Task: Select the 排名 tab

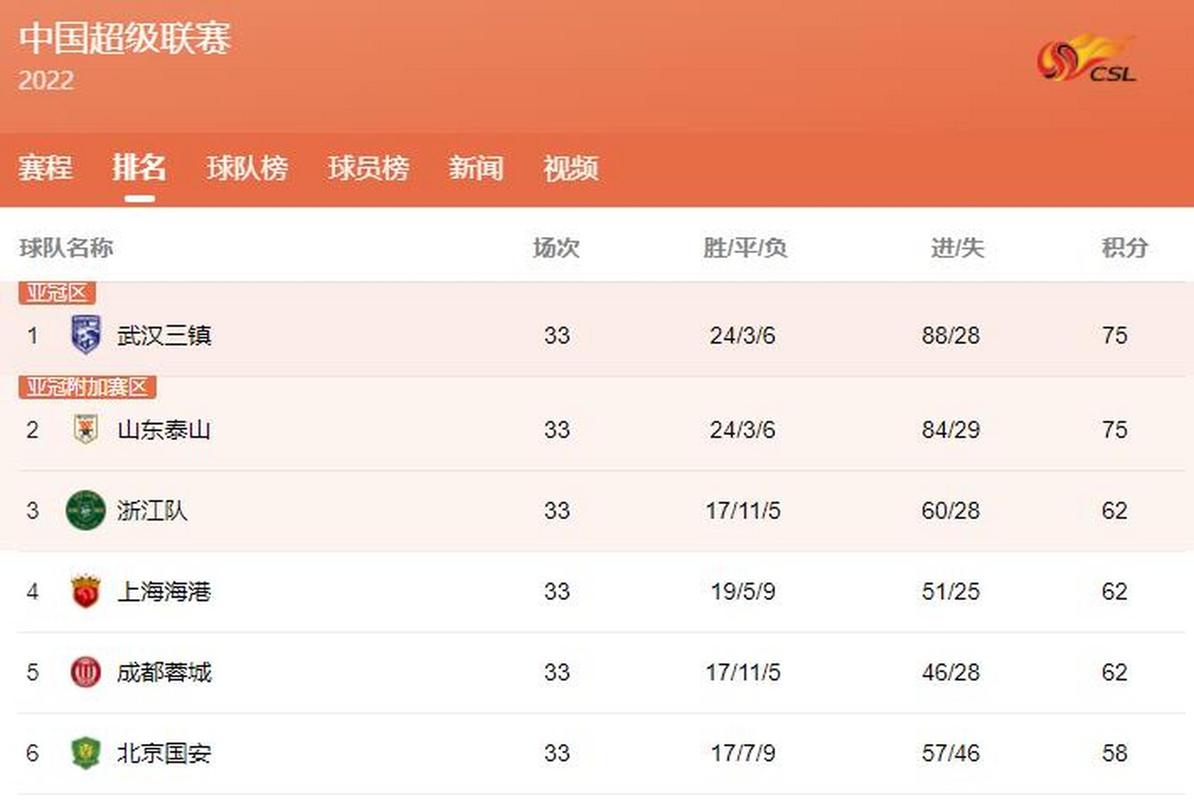Action: point(139,167)
